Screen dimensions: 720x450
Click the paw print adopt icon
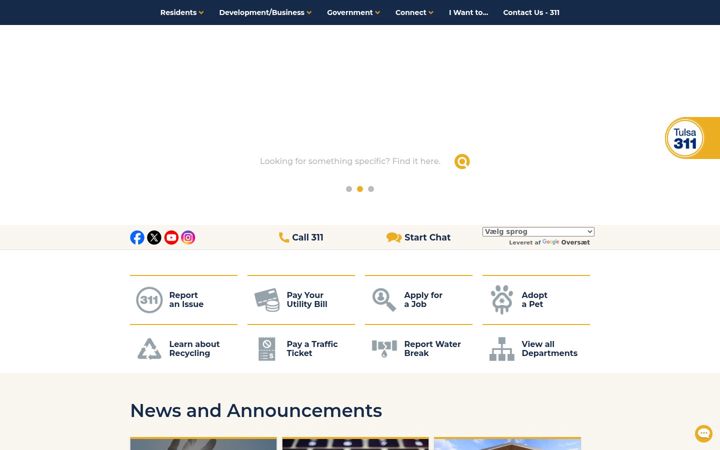coord(502,299)
